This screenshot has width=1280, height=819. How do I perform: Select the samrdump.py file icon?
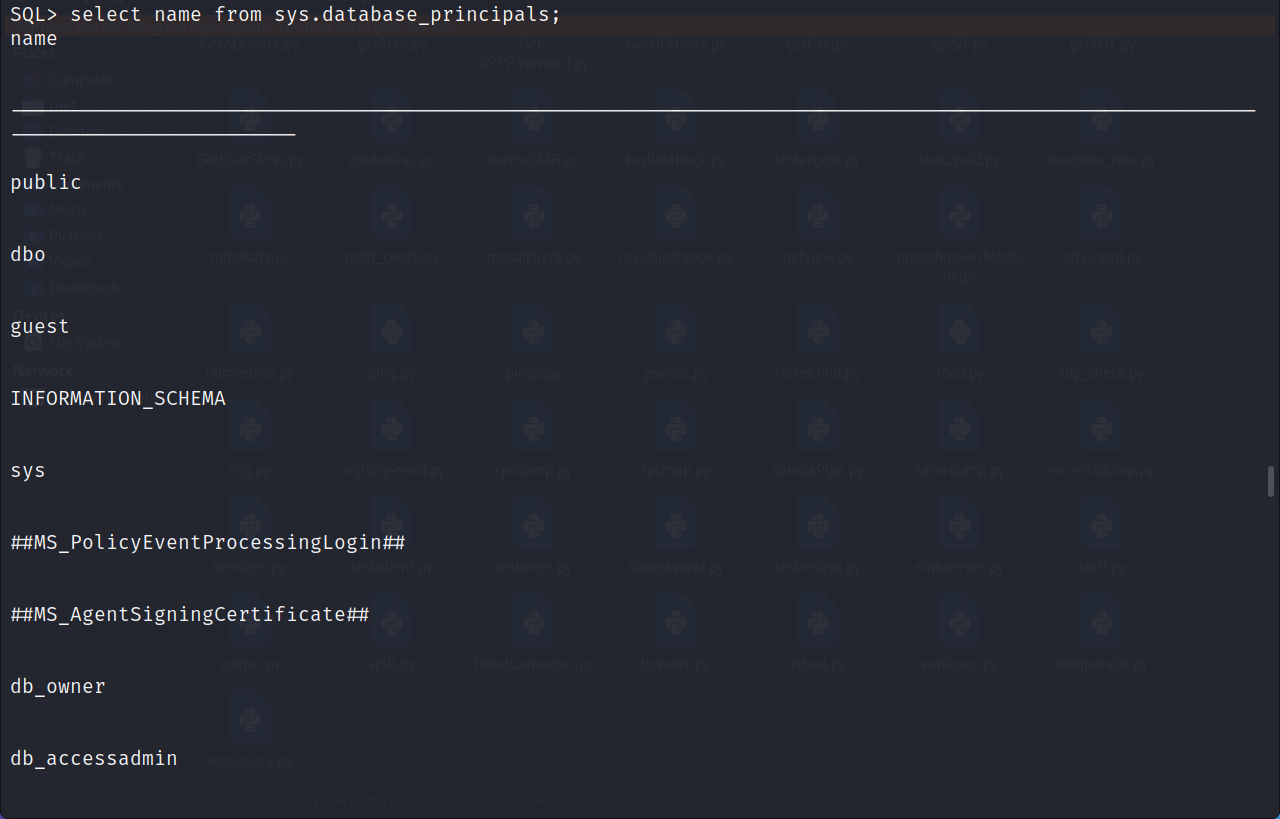pyautogui.click(x=960, y=427)
